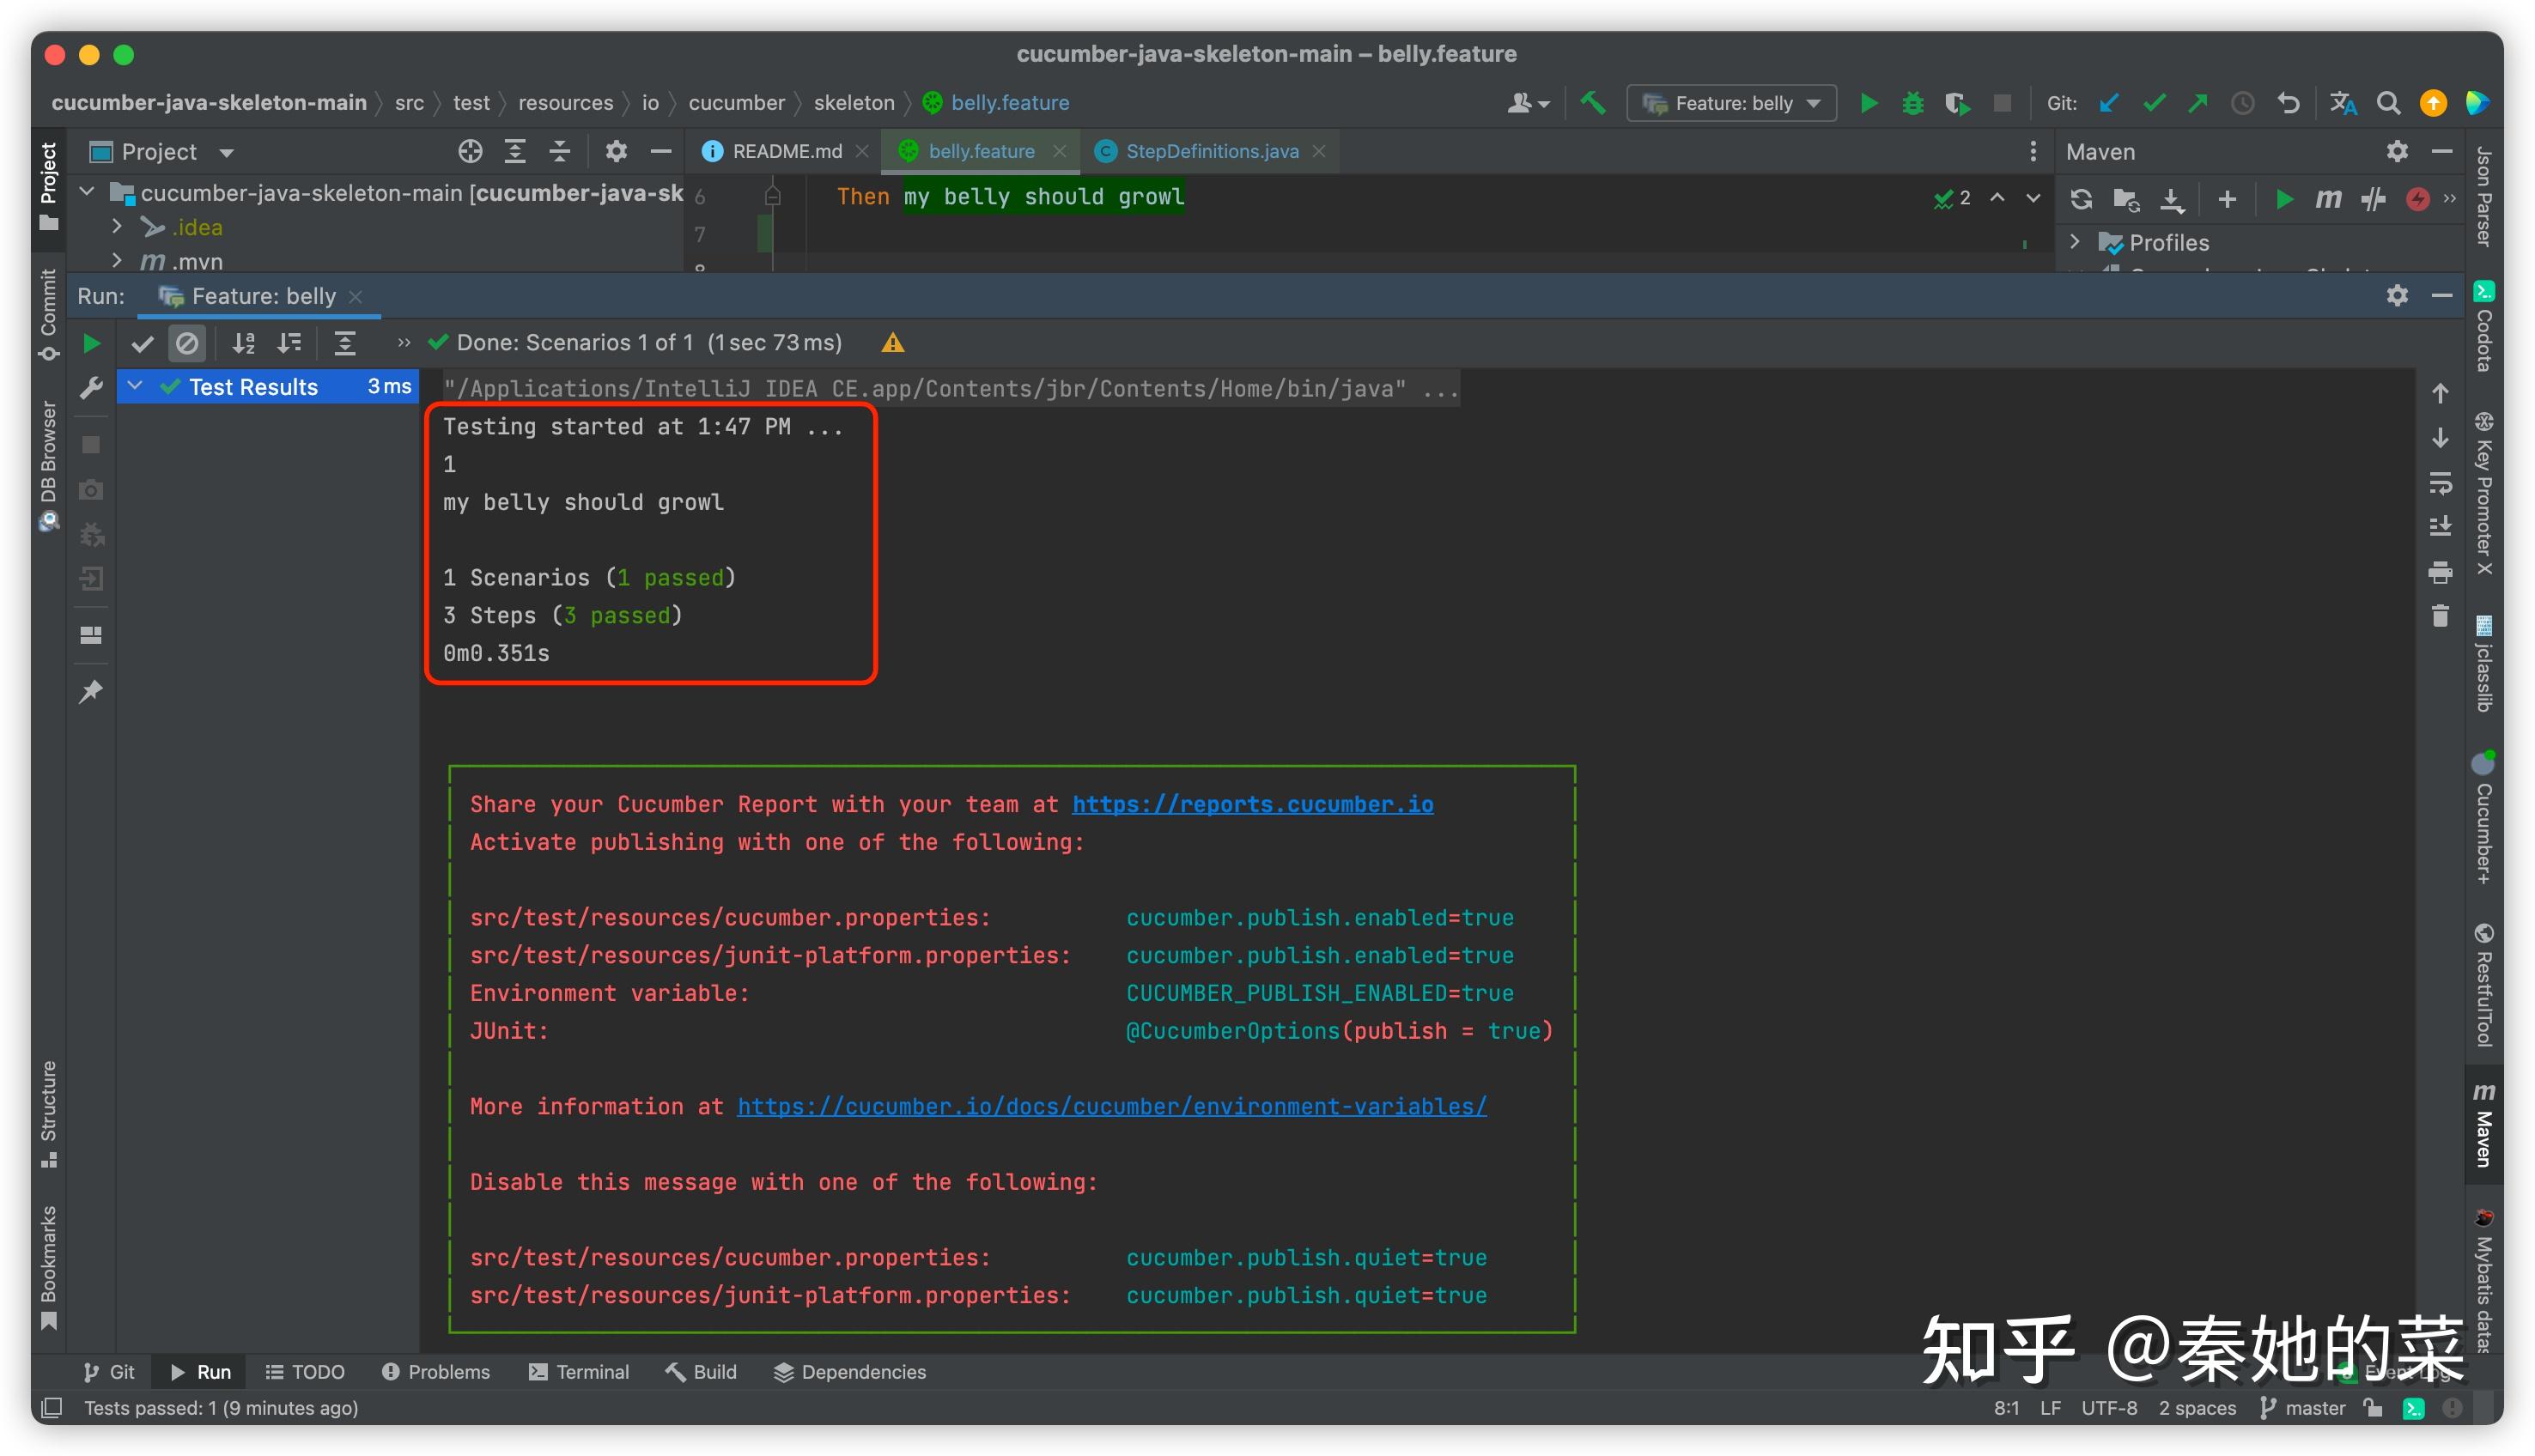Click the Git update project arrow
Image resolution: width=2535 pixels, height=1456 pixels.
(x=2109, y=103)
